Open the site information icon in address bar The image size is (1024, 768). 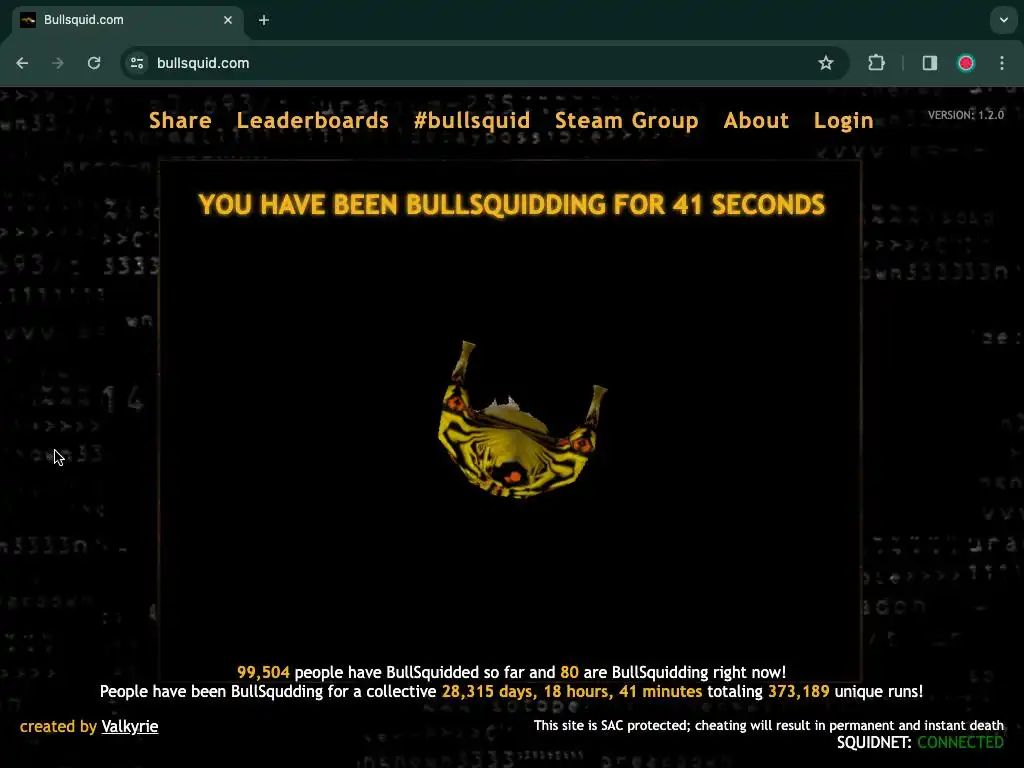(137, 63)
